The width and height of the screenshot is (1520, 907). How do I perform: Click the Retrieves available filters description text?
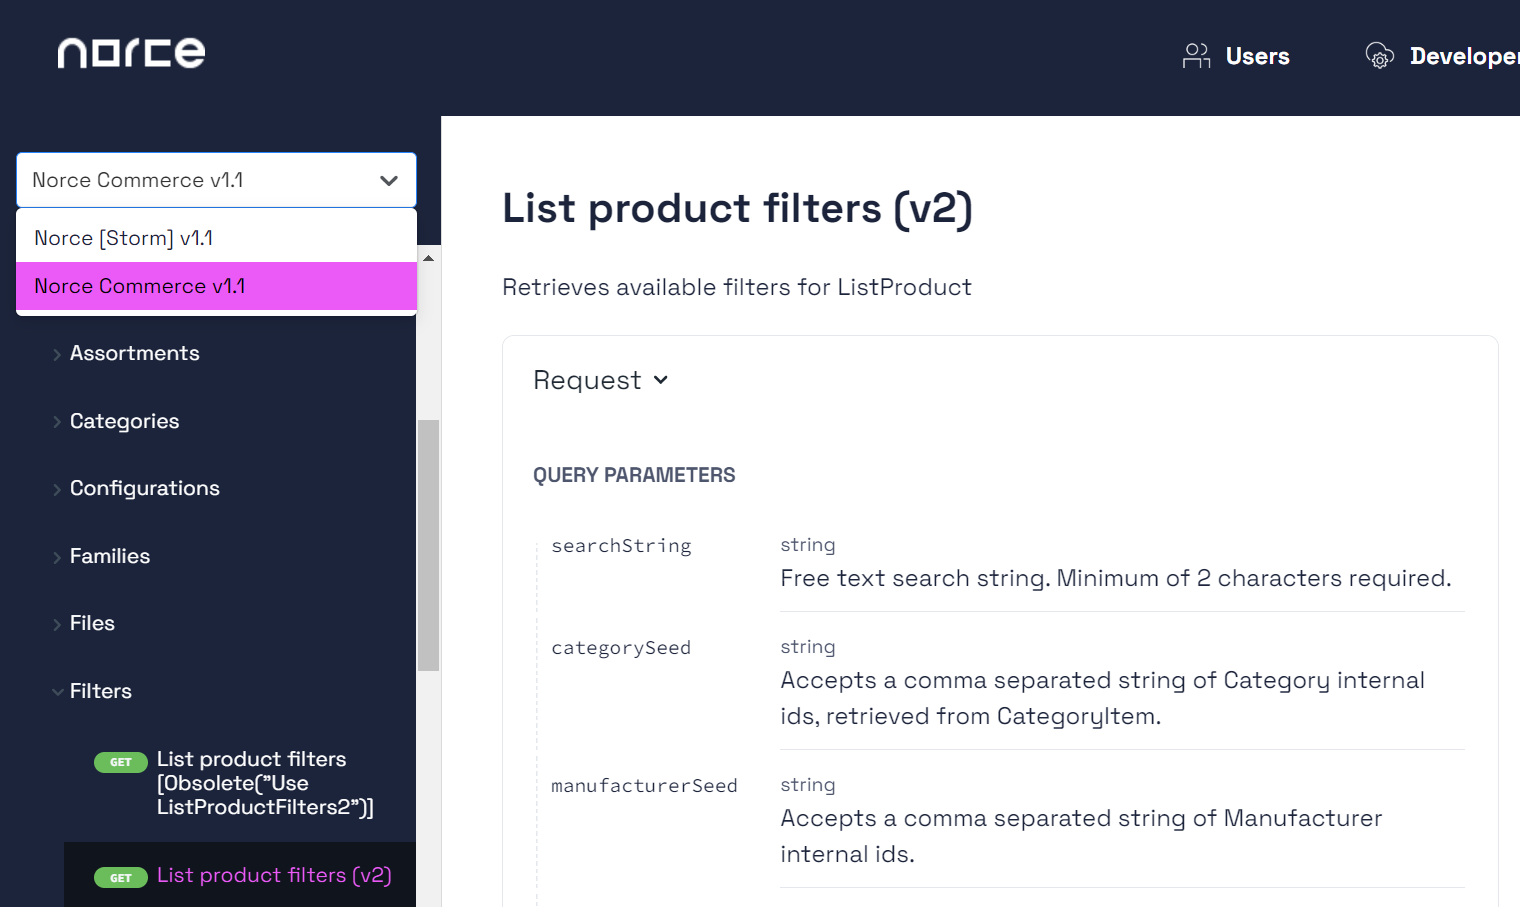pyautogui.click(x=737, y=287)
